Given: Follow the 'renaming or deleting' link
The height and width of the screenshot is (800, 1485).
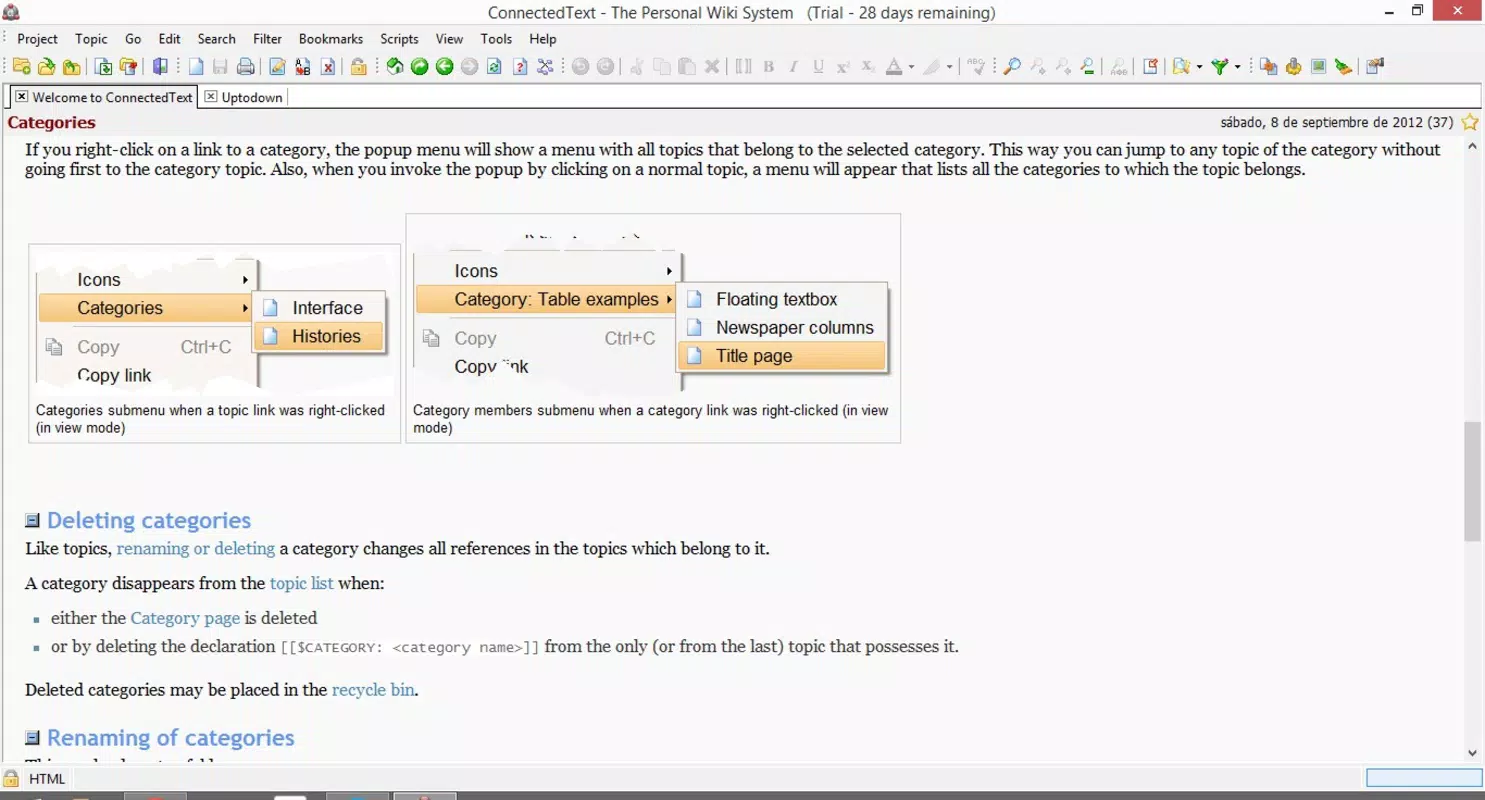Looking at the screenshot, I should tap(196, 549).
